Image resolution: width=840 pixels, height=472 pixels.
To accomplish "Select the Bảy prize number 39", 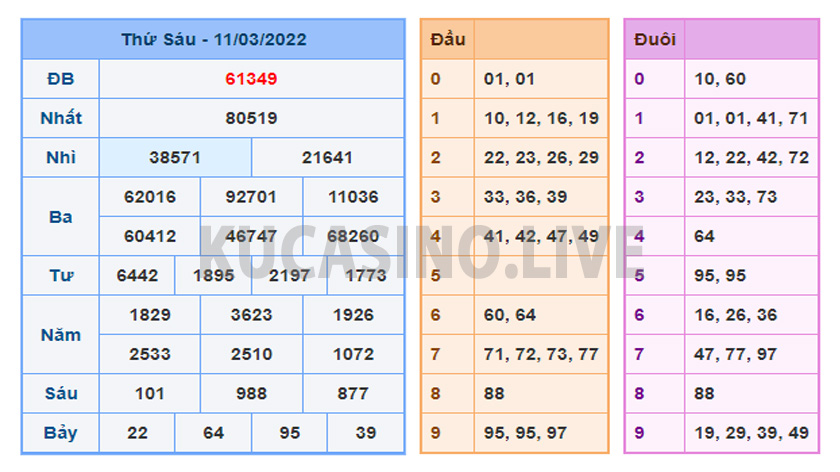I will click(365, 433).
